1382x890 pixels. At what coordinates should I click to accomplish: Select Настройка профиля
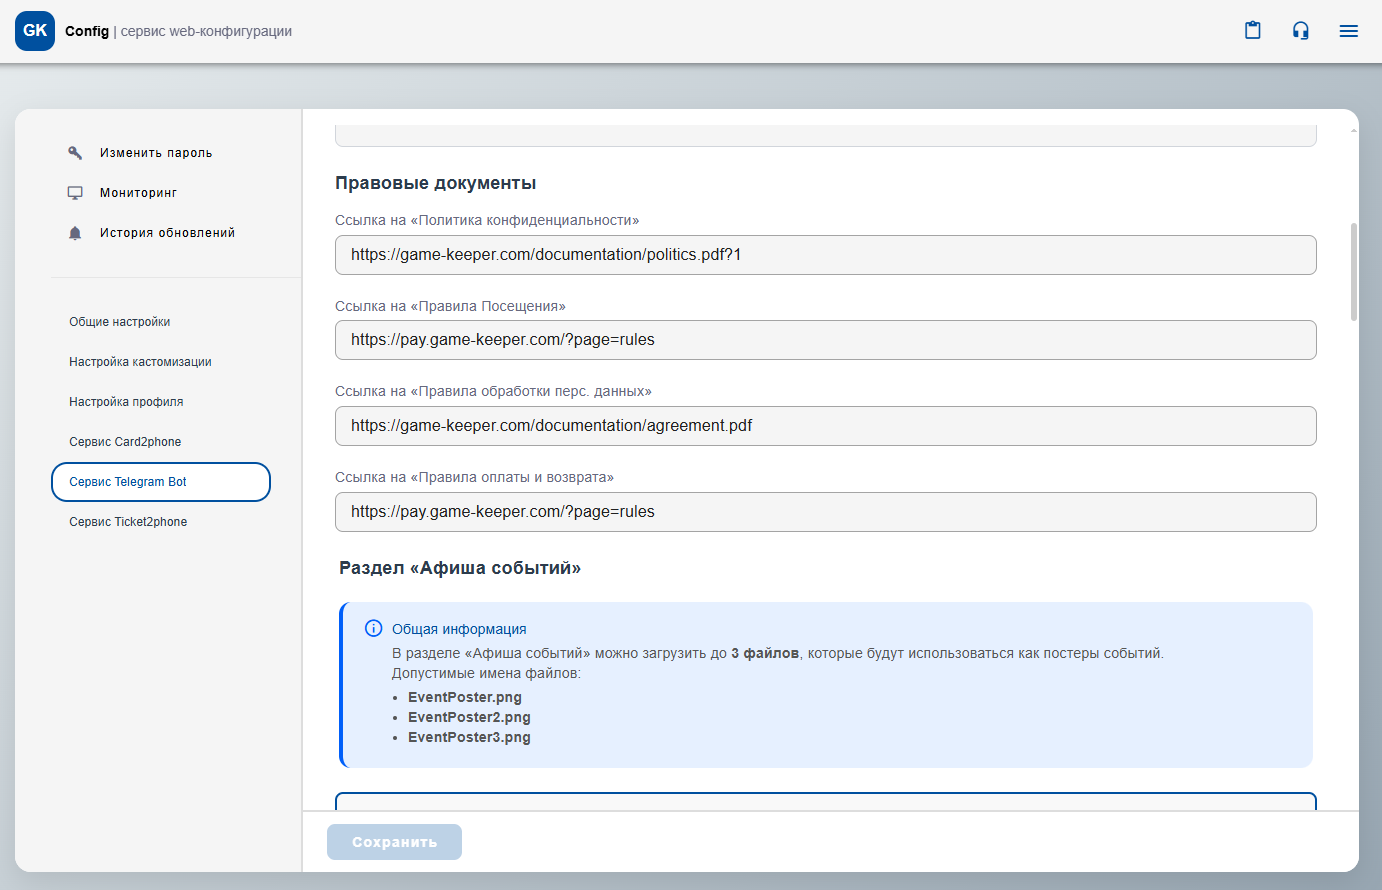tap(126, 402)
